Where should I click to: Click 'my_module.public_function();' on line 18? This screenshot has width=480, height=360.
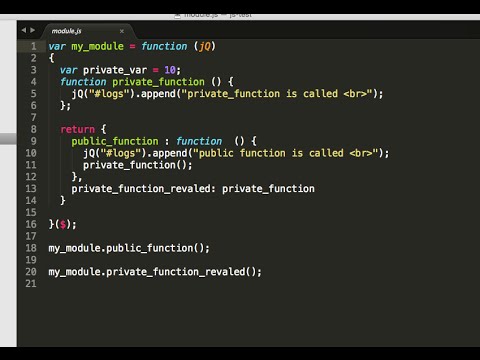coord(129,248)
